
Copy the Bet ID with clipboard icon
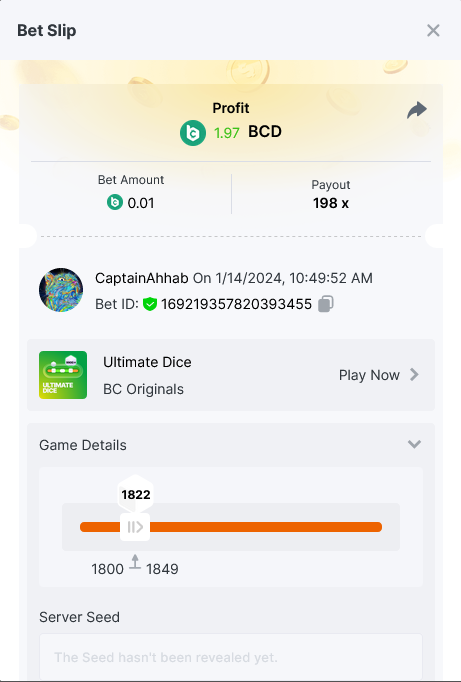coord(326,304)
